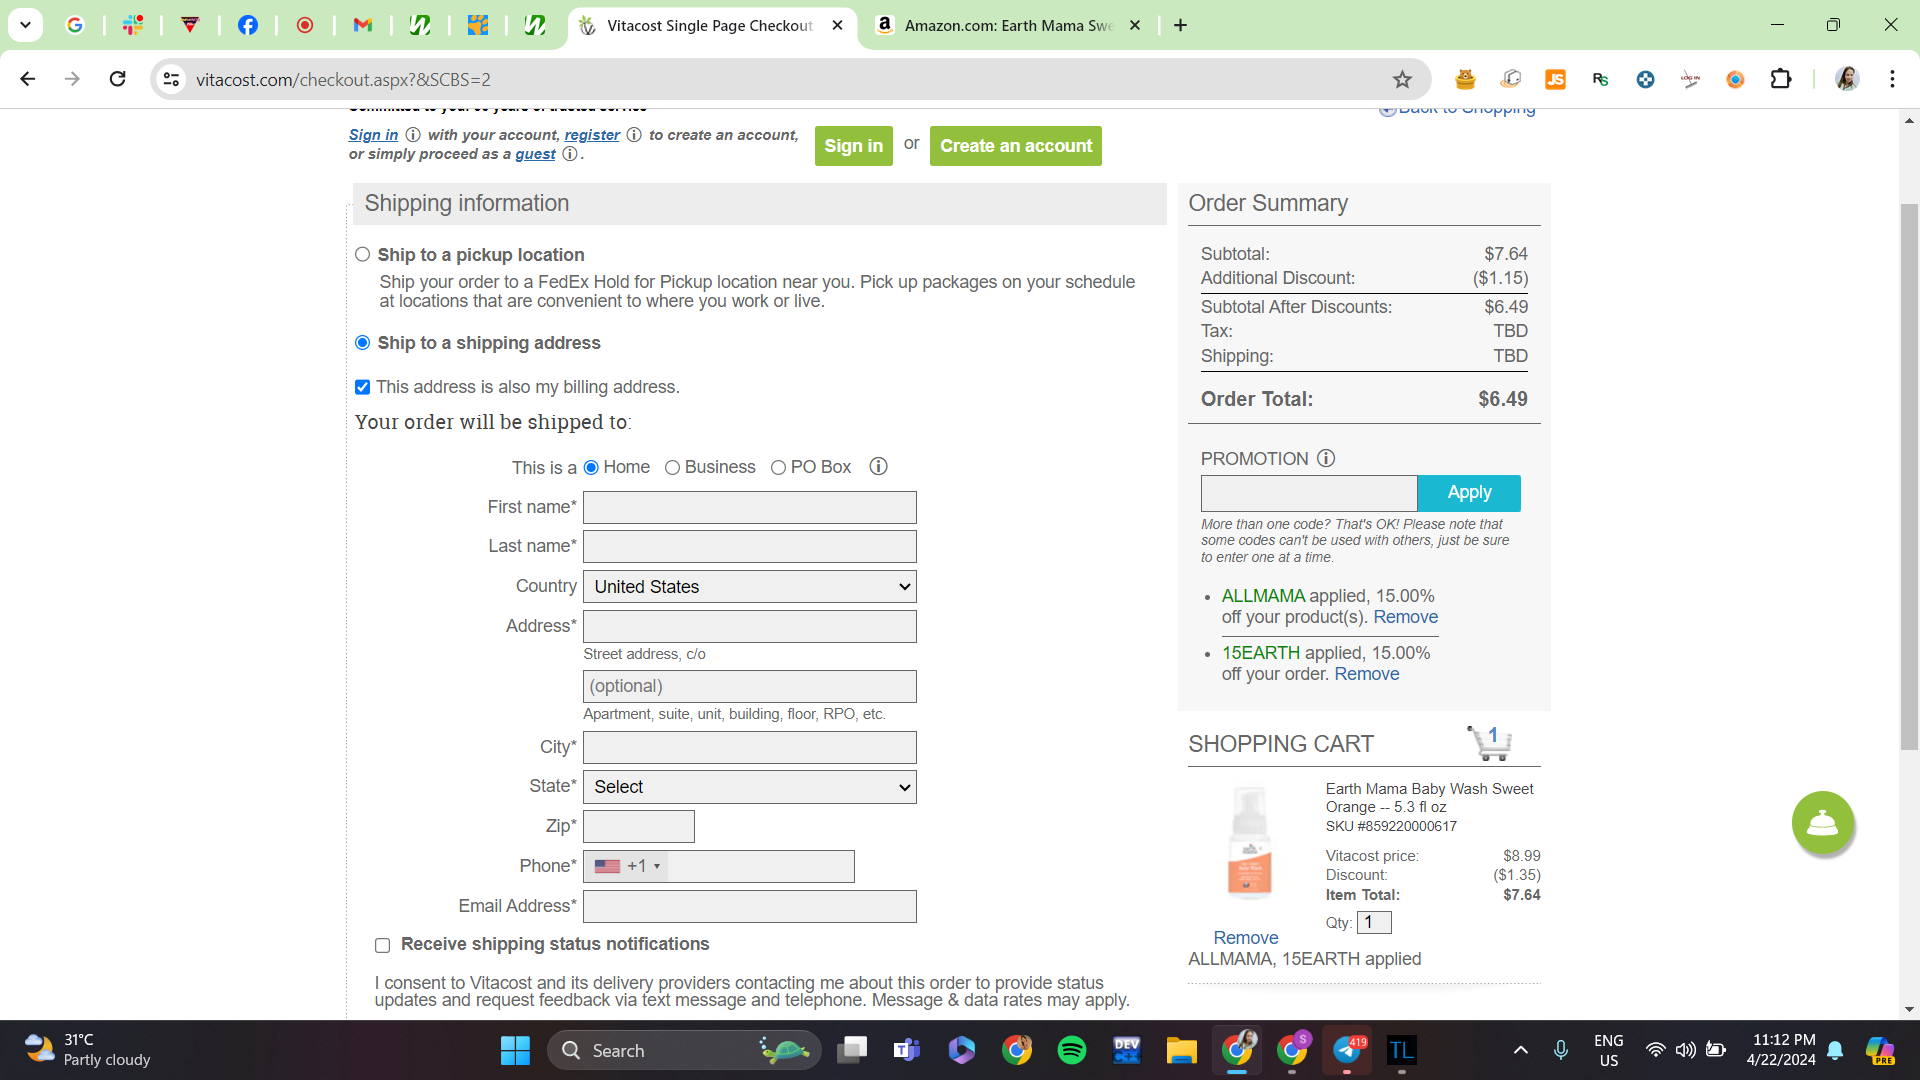Click the taskbar Search box

click(x=685, y=1051)
